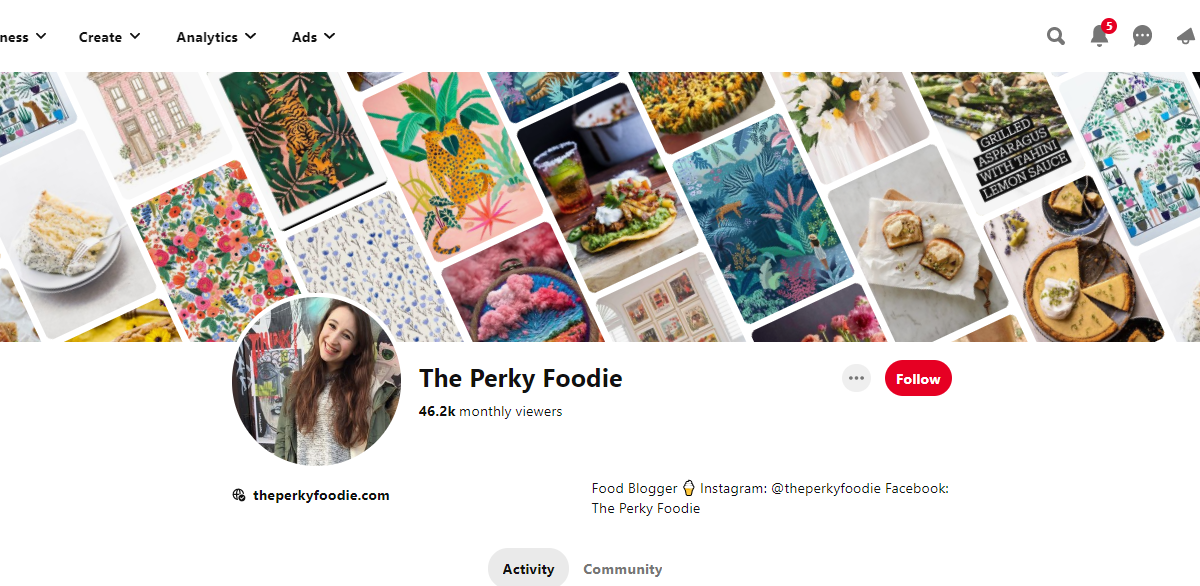Image resolution: width=1200 pixels, height=586 pixels.
Task: Follow The Perky Foodie profile
Action: point(918,379)
